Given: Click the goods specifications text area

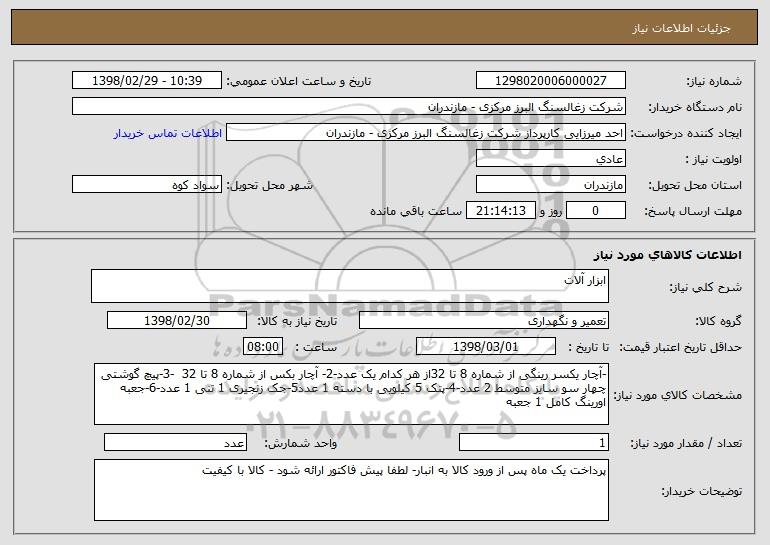Looking at the screenshot, I should point(351,394).
